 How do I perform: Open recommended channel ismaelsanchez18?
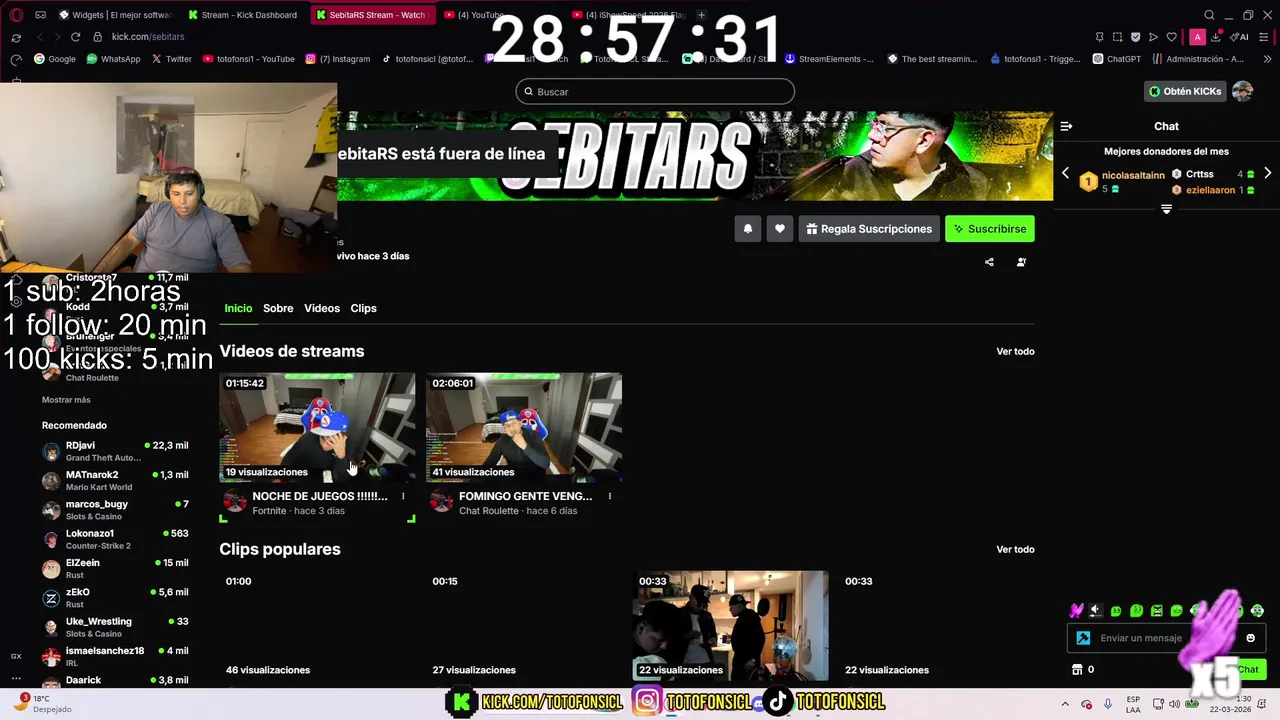tap(115, 657)
